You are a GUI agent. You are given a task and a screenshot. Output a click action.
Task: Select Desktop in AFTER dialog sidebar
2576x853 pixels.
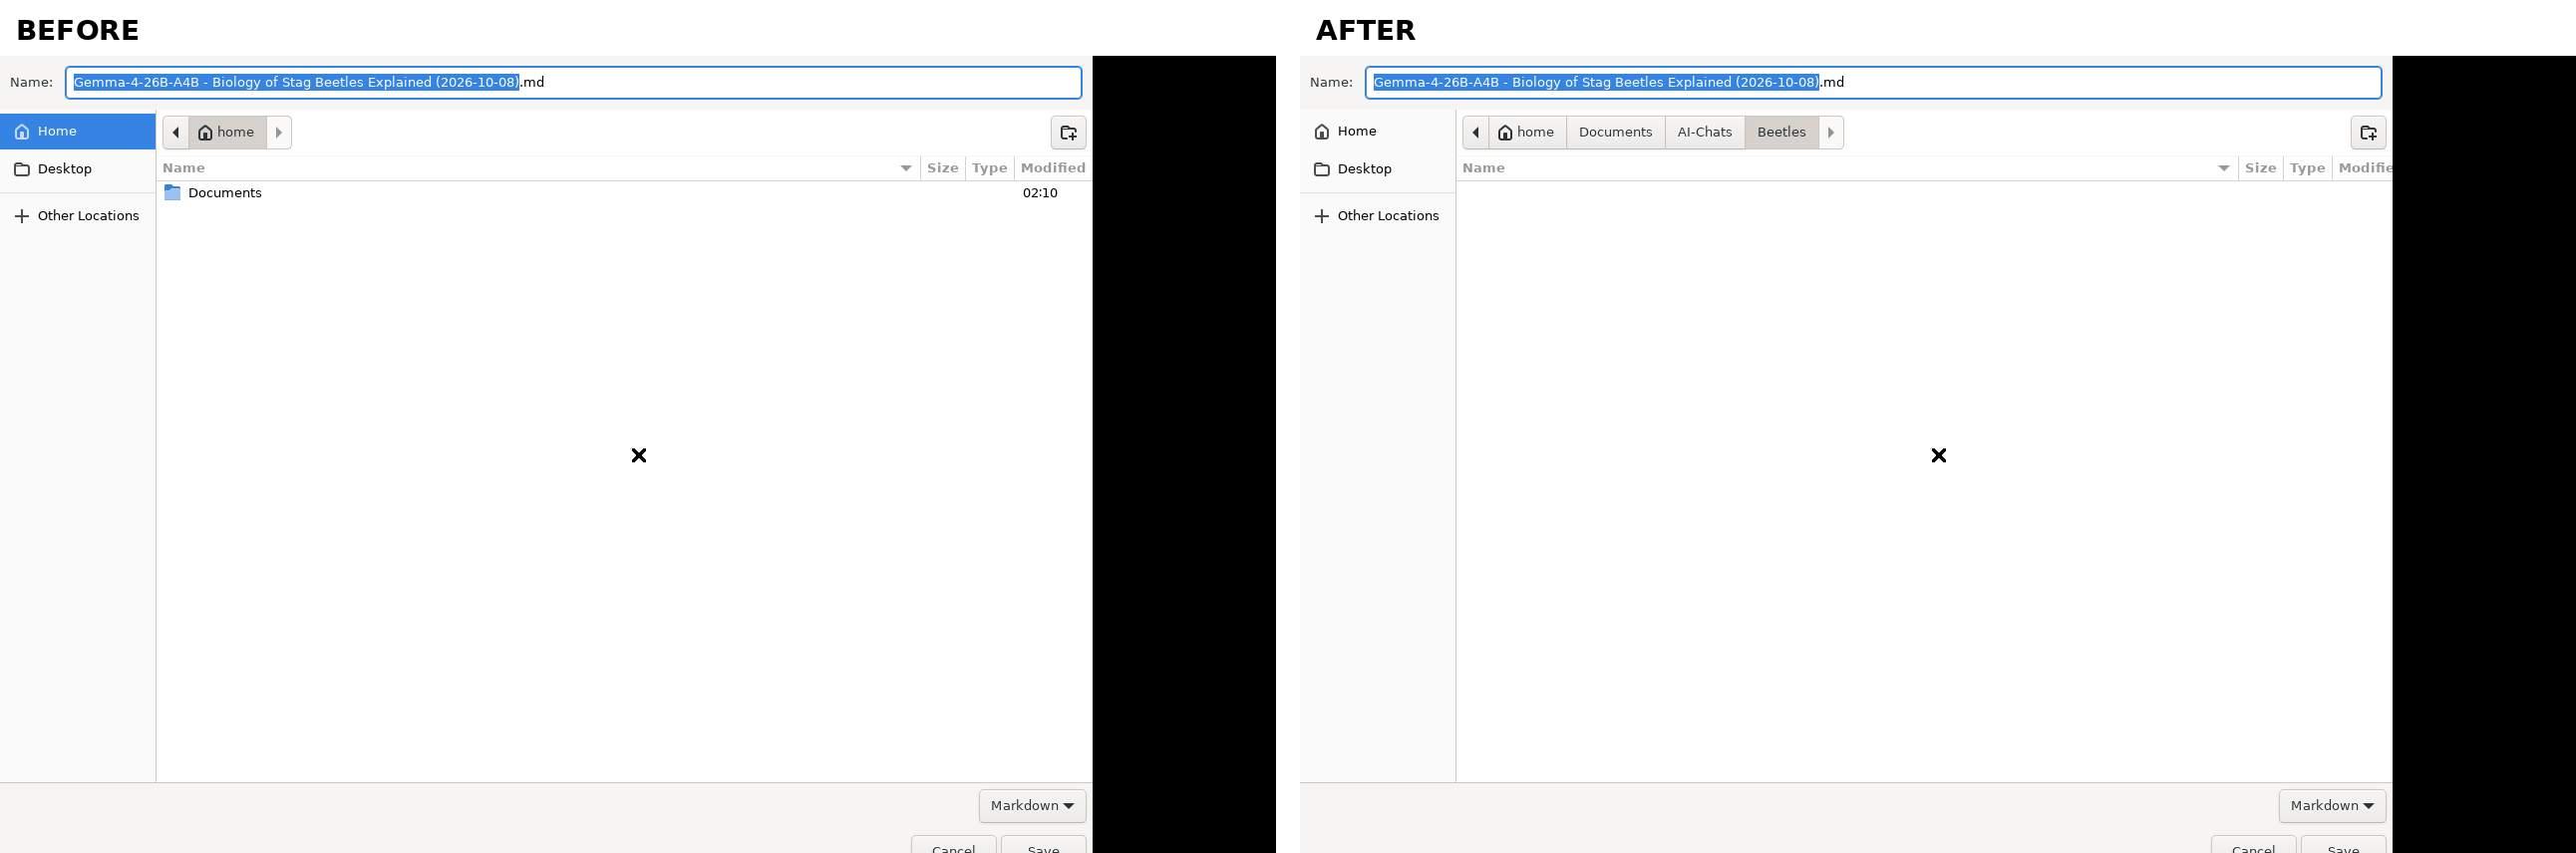pos(1378,169)
